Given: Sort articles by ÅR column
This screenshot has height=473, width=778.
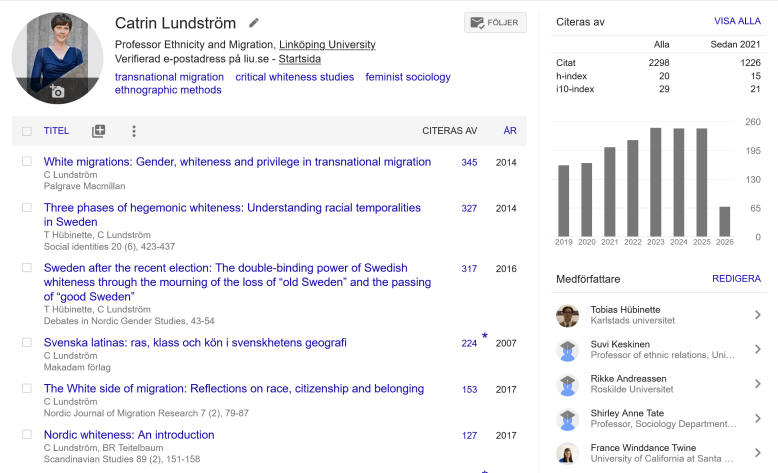Looking at the screenshot, I should coord(510,131).
